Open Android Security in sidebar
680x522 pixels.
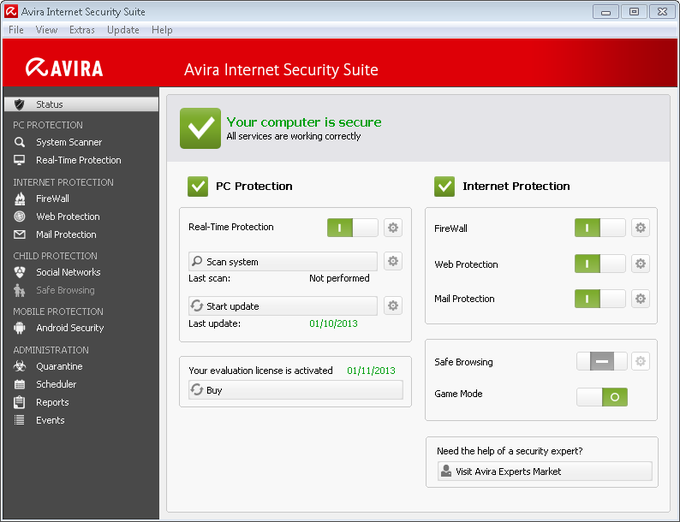coord(70,328)
